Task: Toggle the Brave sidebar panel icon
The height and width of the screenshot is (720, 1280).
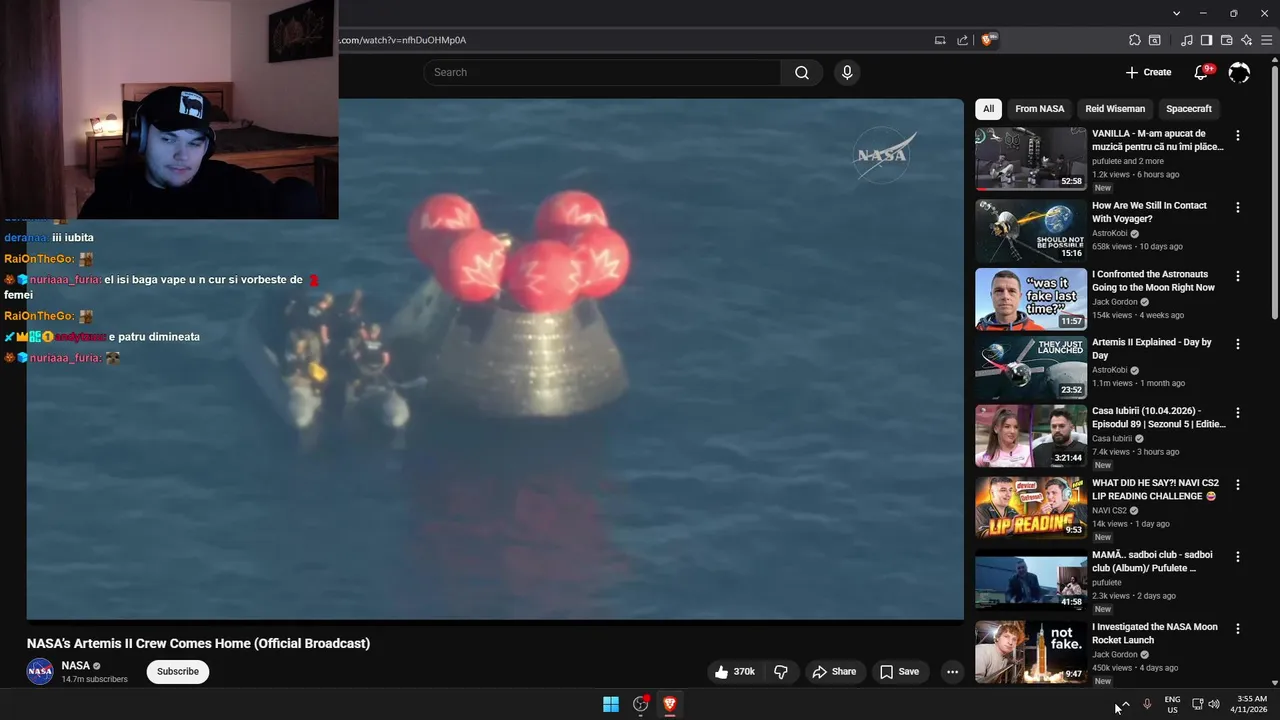Action: tap(1206, 40)
